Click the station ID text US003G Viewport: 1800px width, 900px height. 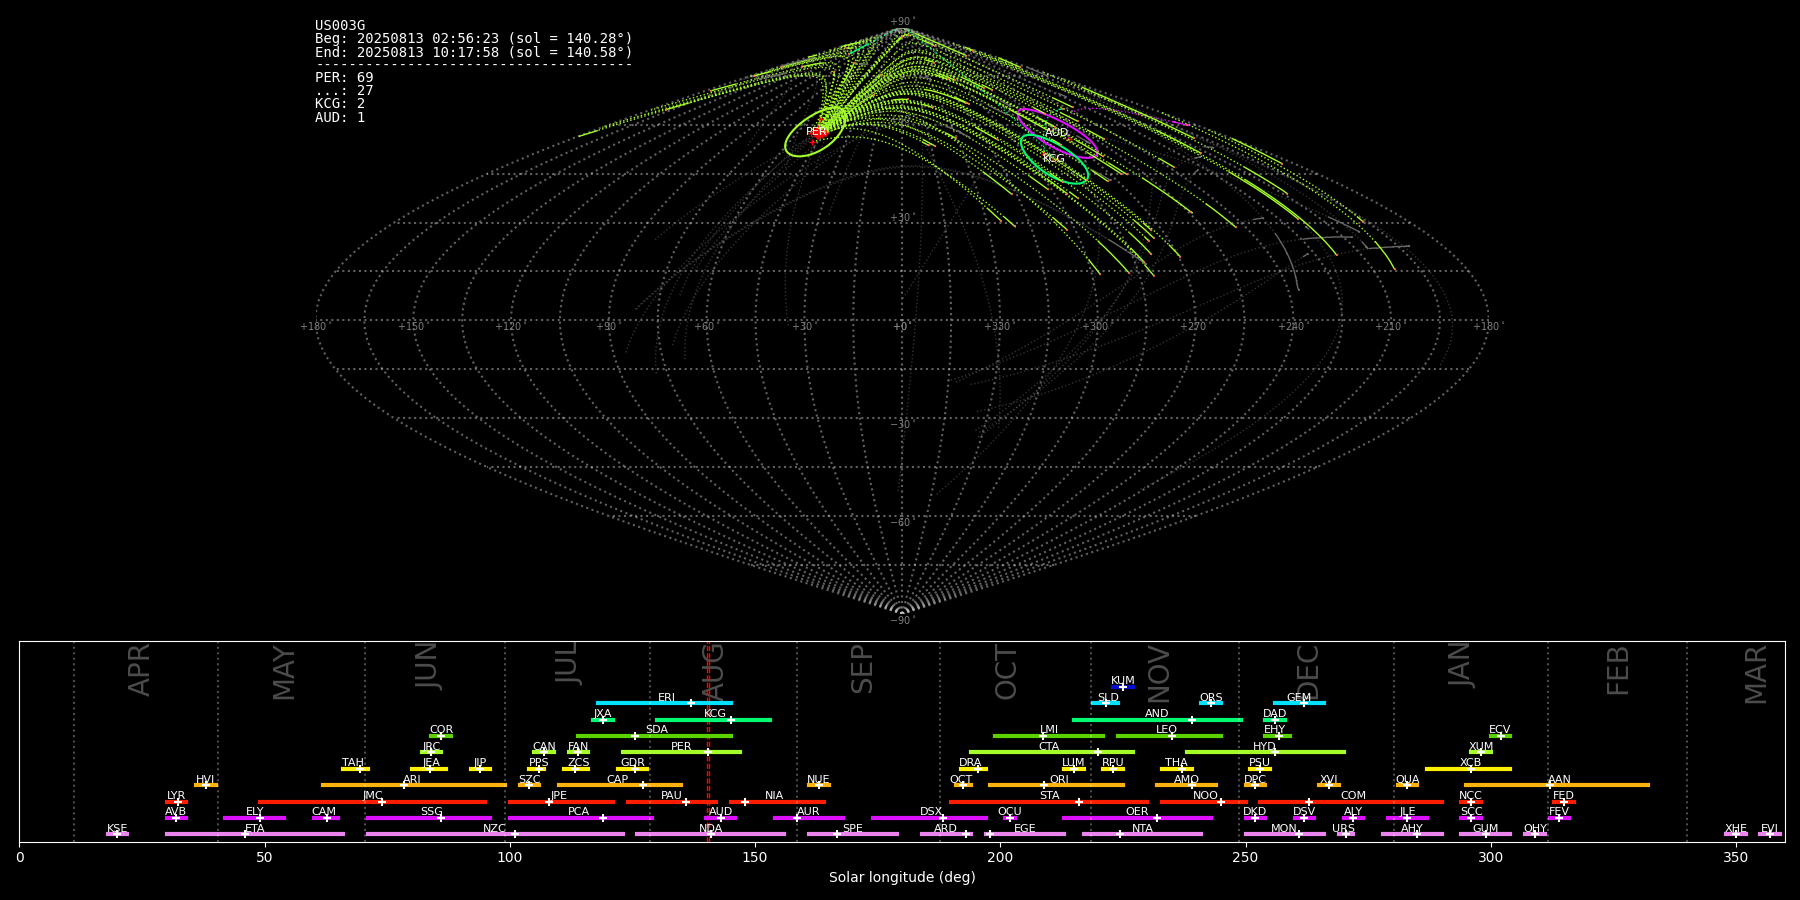tap(340, 26)
